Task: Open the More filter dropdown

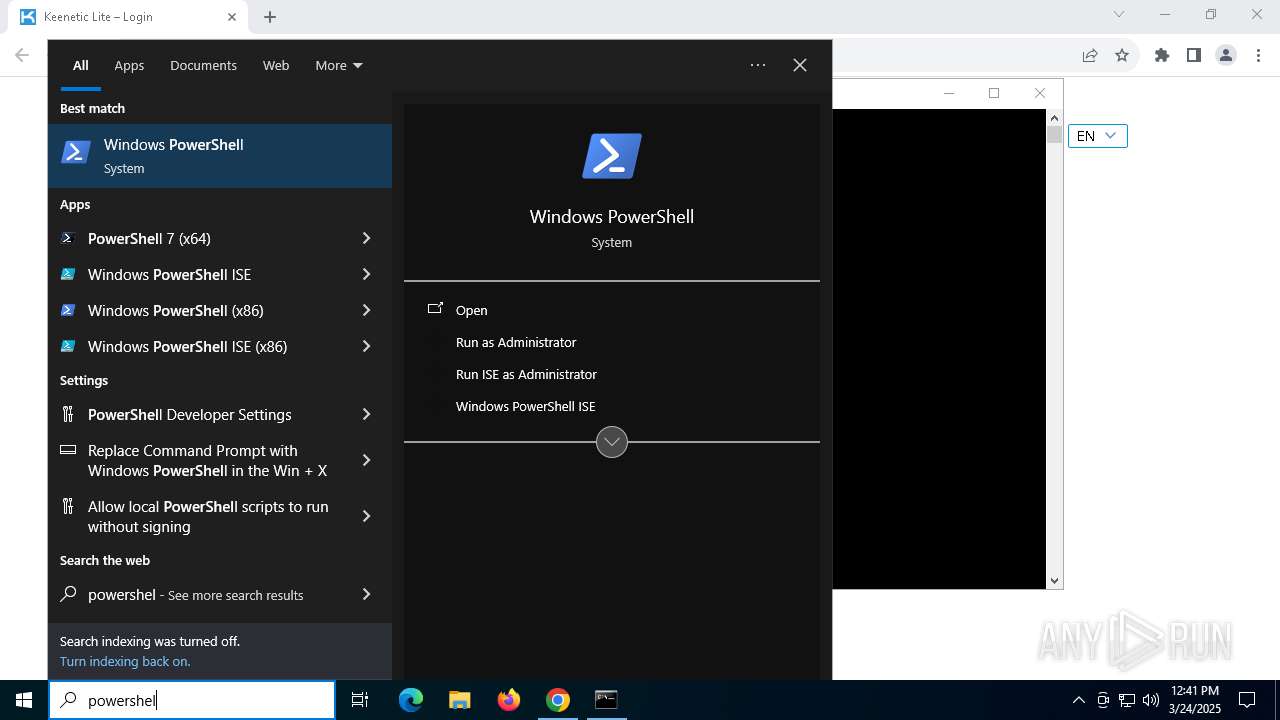Action: click(x=339, y=65)
